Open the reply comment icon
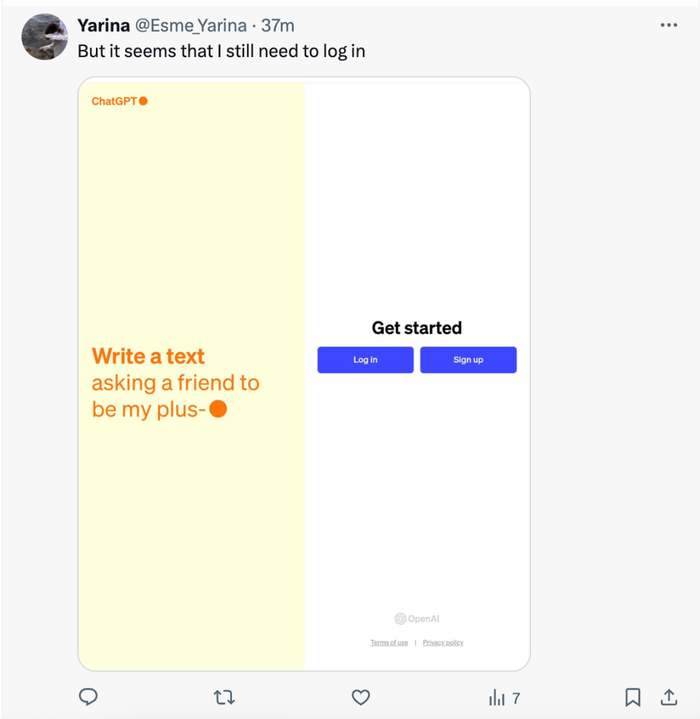Image resolution: width=700 pixels, height=719 pixels. (88, 697)
